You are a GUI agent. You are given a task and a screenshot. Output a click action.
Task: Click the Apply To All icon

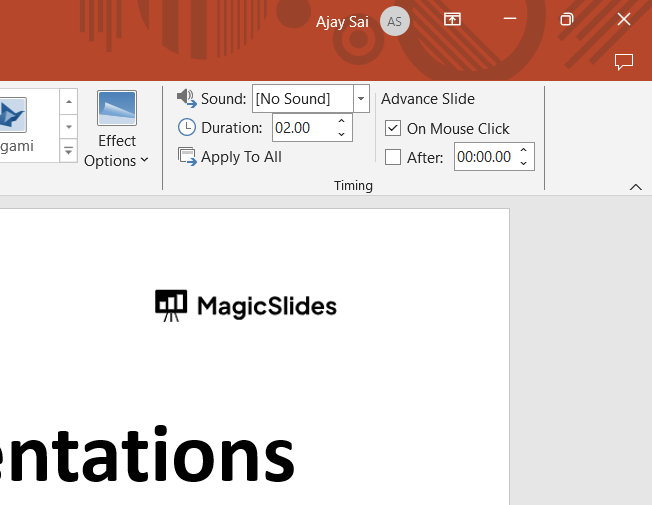pos(187,156)
